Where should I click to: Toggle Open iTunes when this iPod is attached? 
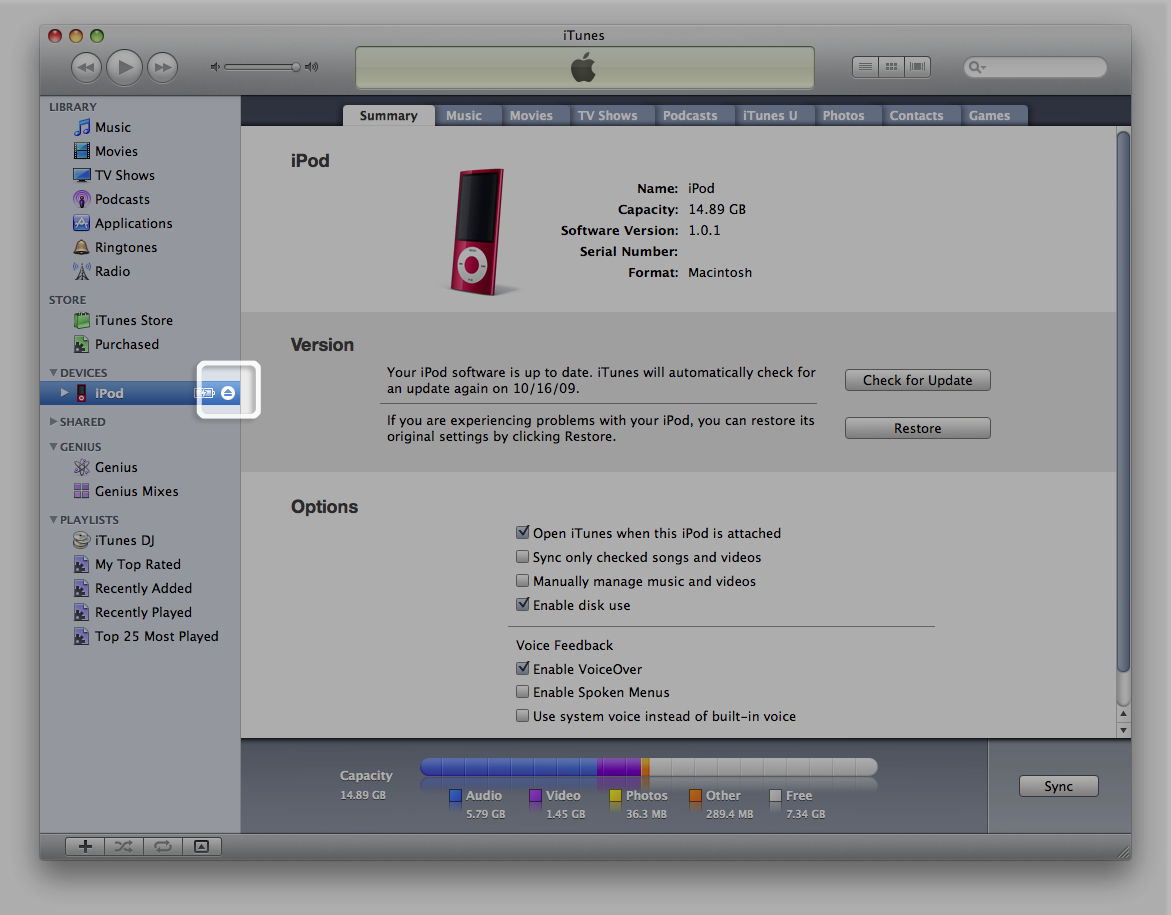pyautogui.click(x=523, y=533)
